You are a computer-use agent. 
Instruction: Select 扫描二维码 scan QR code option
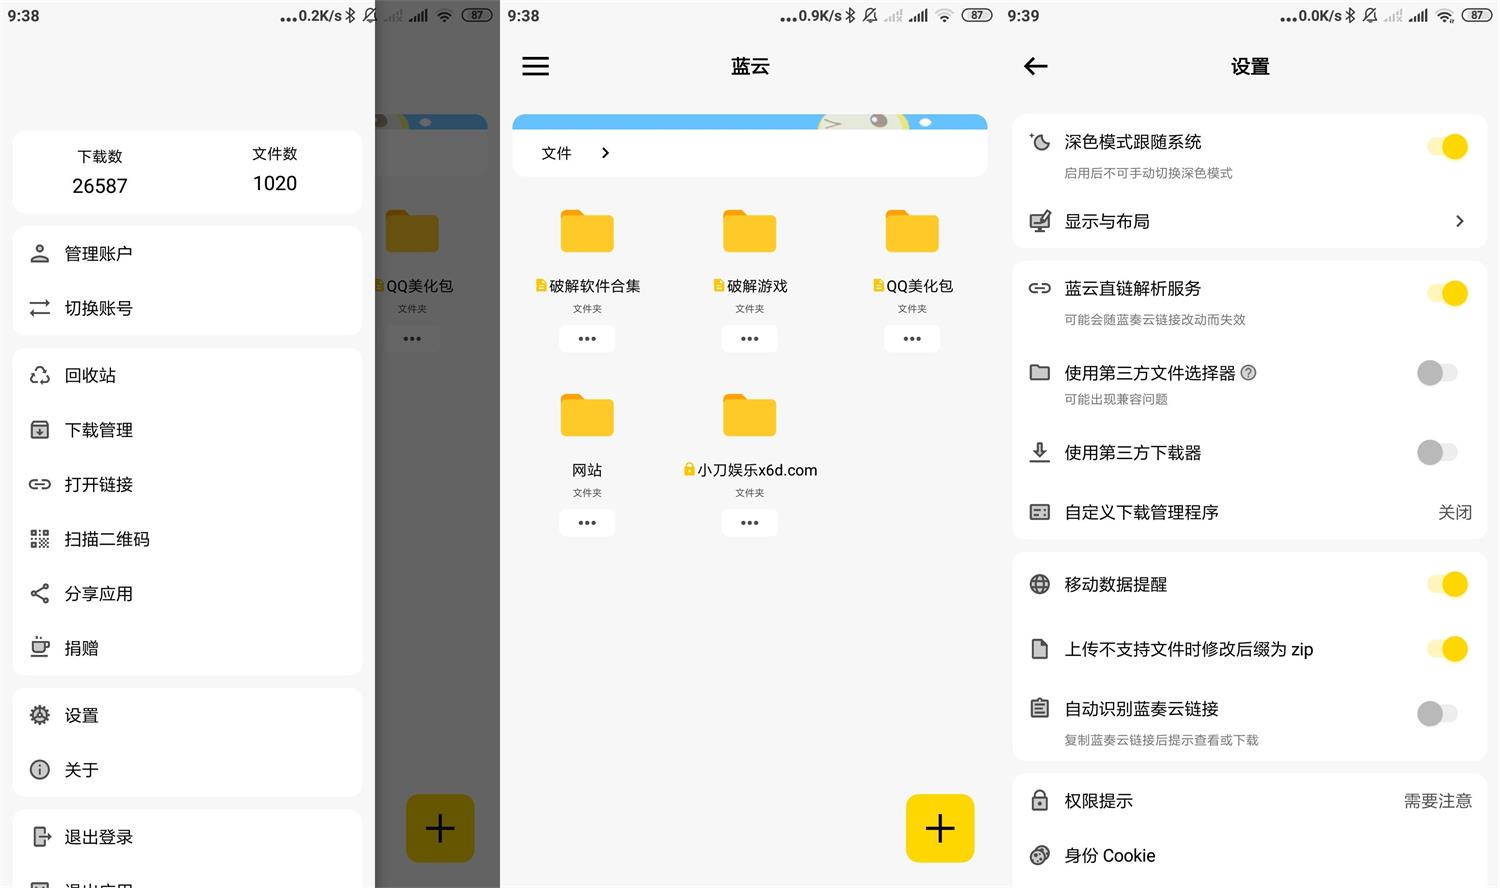(107, 539)
